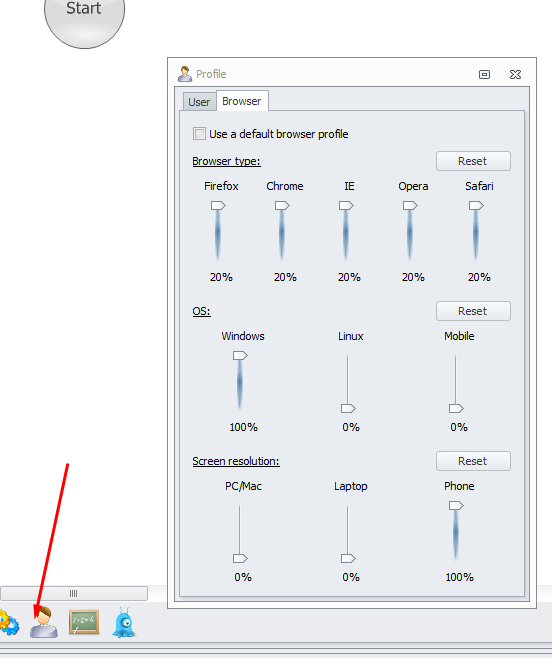The height and width of the screenshot is (658, 552).
Task: Click the Phone resolution slider handle
Action: [x=456, y=506]
